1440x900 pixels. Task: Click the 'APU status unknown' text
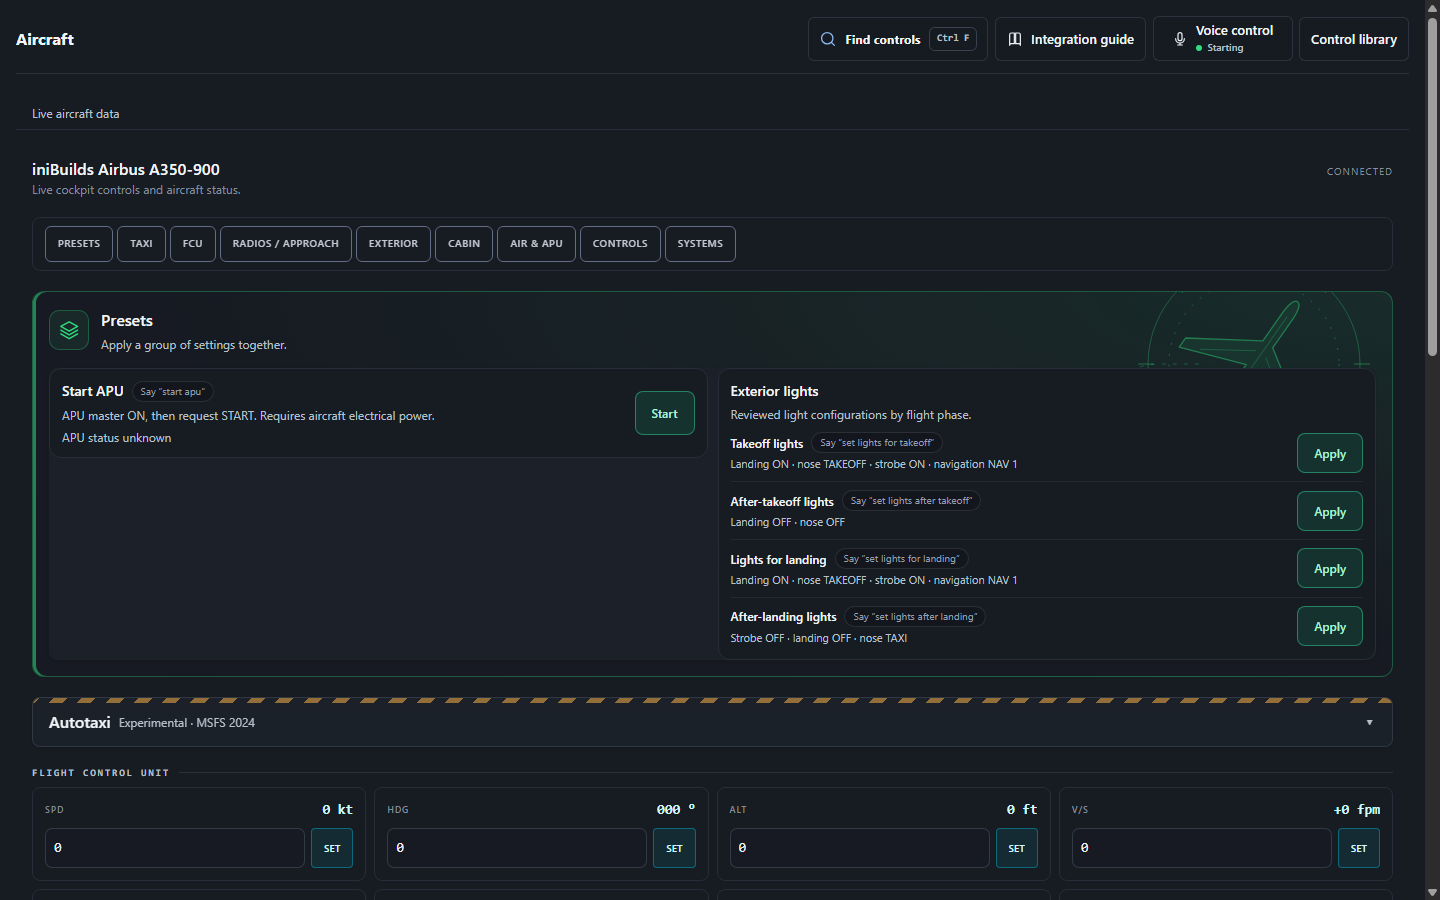pos(117,438)
